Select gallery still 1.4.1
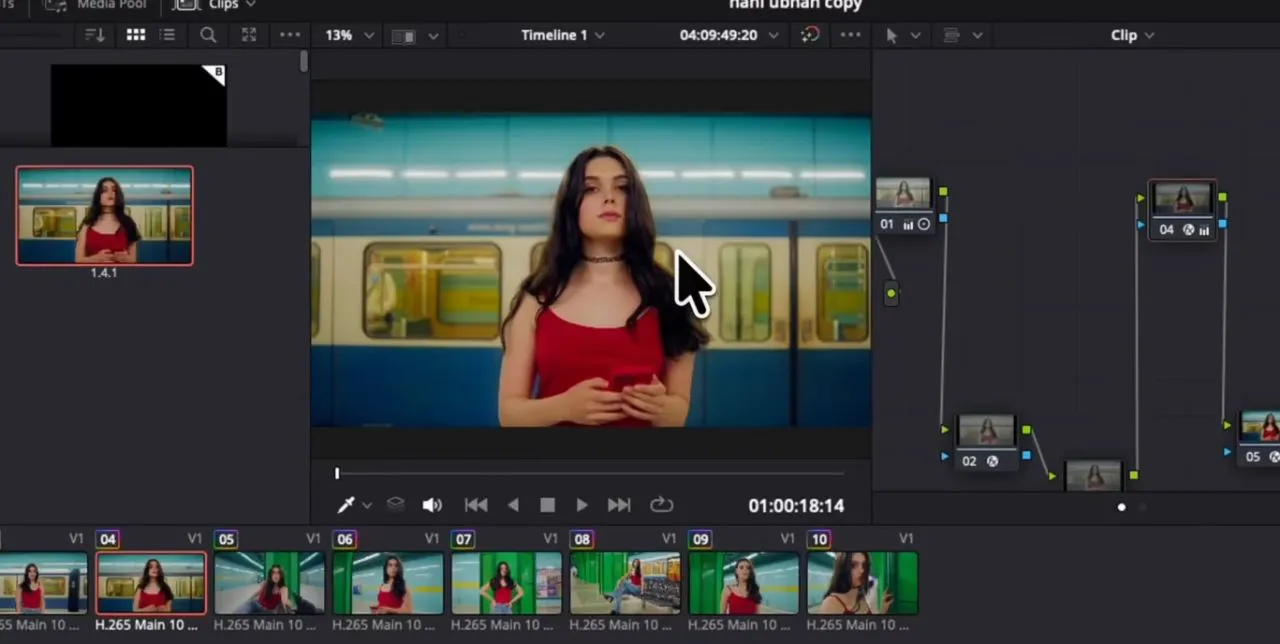This screenshot has height=644, width=1280. pos(104,216)
